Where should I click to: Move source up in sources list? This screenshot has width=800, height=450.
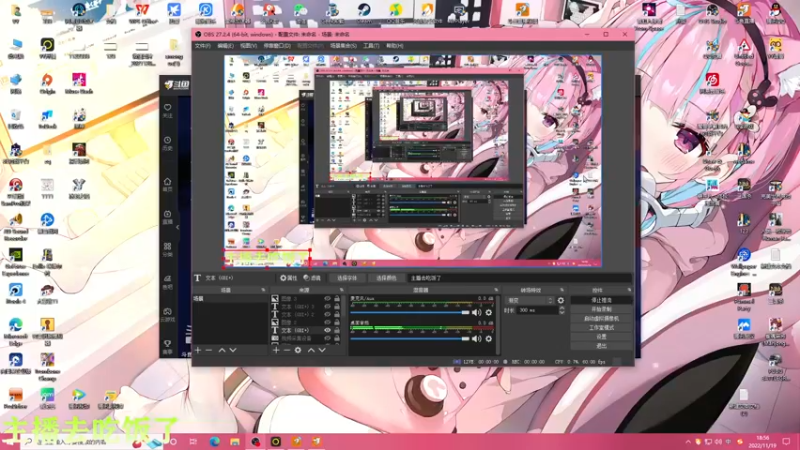tap(311, 350)
